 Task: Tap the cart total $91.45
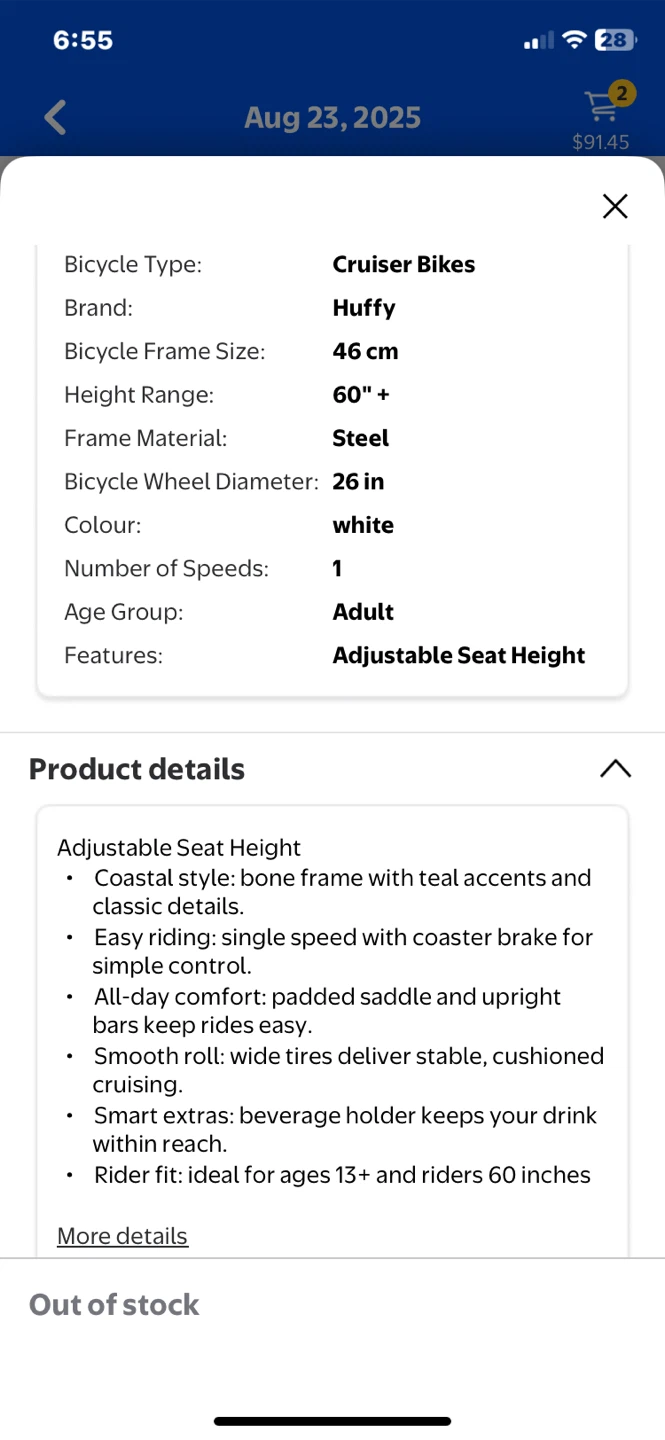coord(600,142)
